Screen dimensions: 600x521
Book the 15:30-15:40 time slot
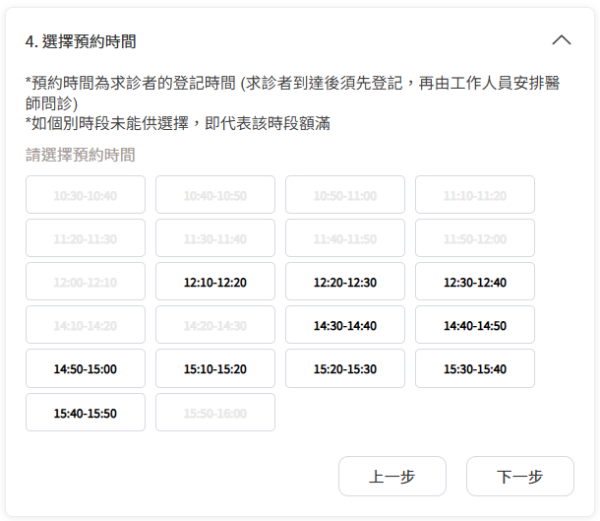(475, 368)
